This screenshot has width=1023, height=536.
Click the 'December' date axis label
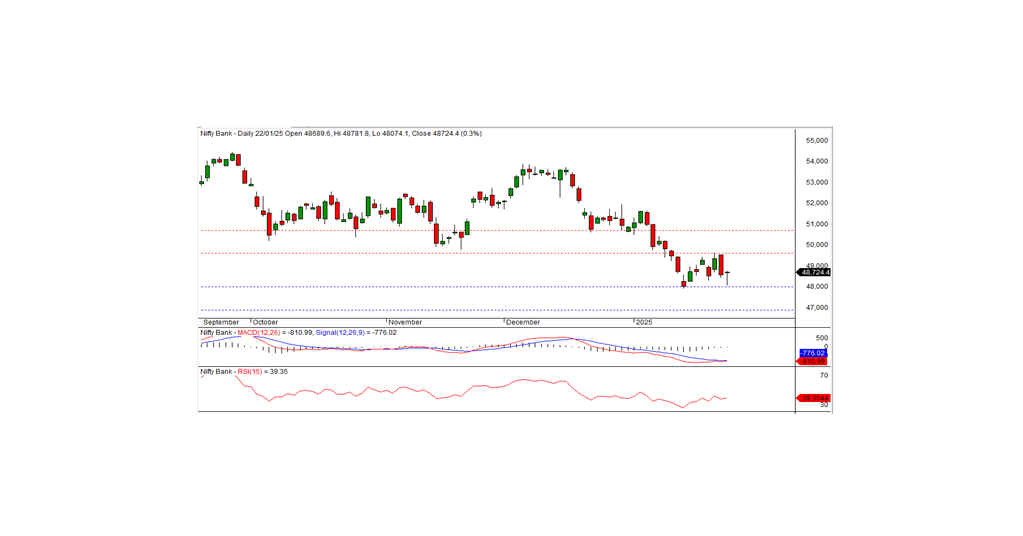pyautogui.click(x=523, y=323)
